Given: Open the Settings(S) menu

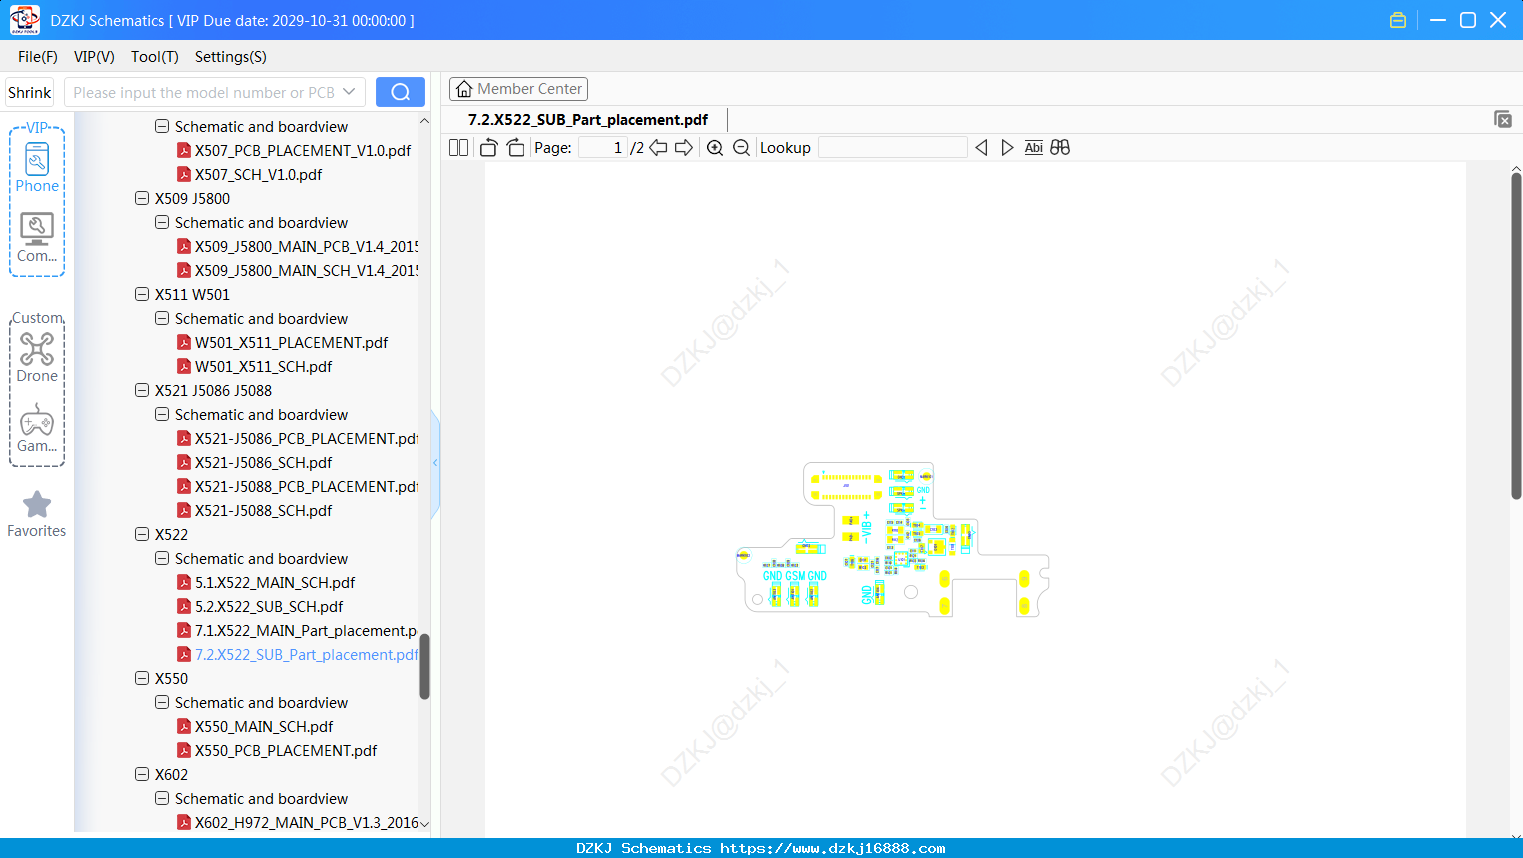Looking at the screenshot, I should pos(231,57).
